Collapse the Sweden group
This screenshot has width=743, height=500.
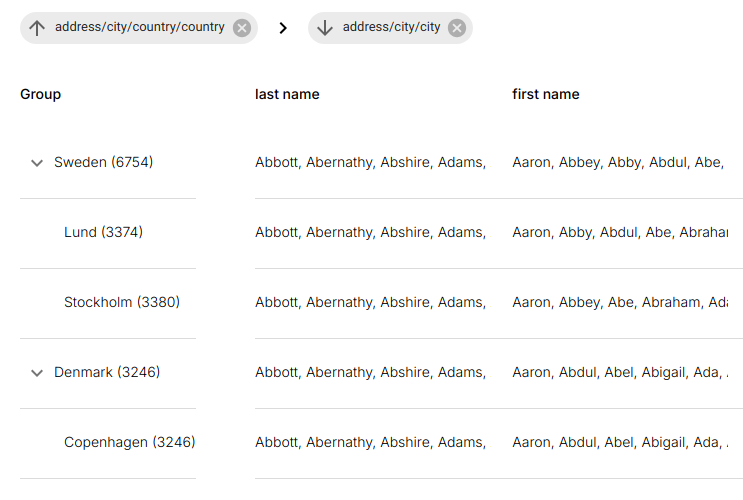tap(37, 163)
